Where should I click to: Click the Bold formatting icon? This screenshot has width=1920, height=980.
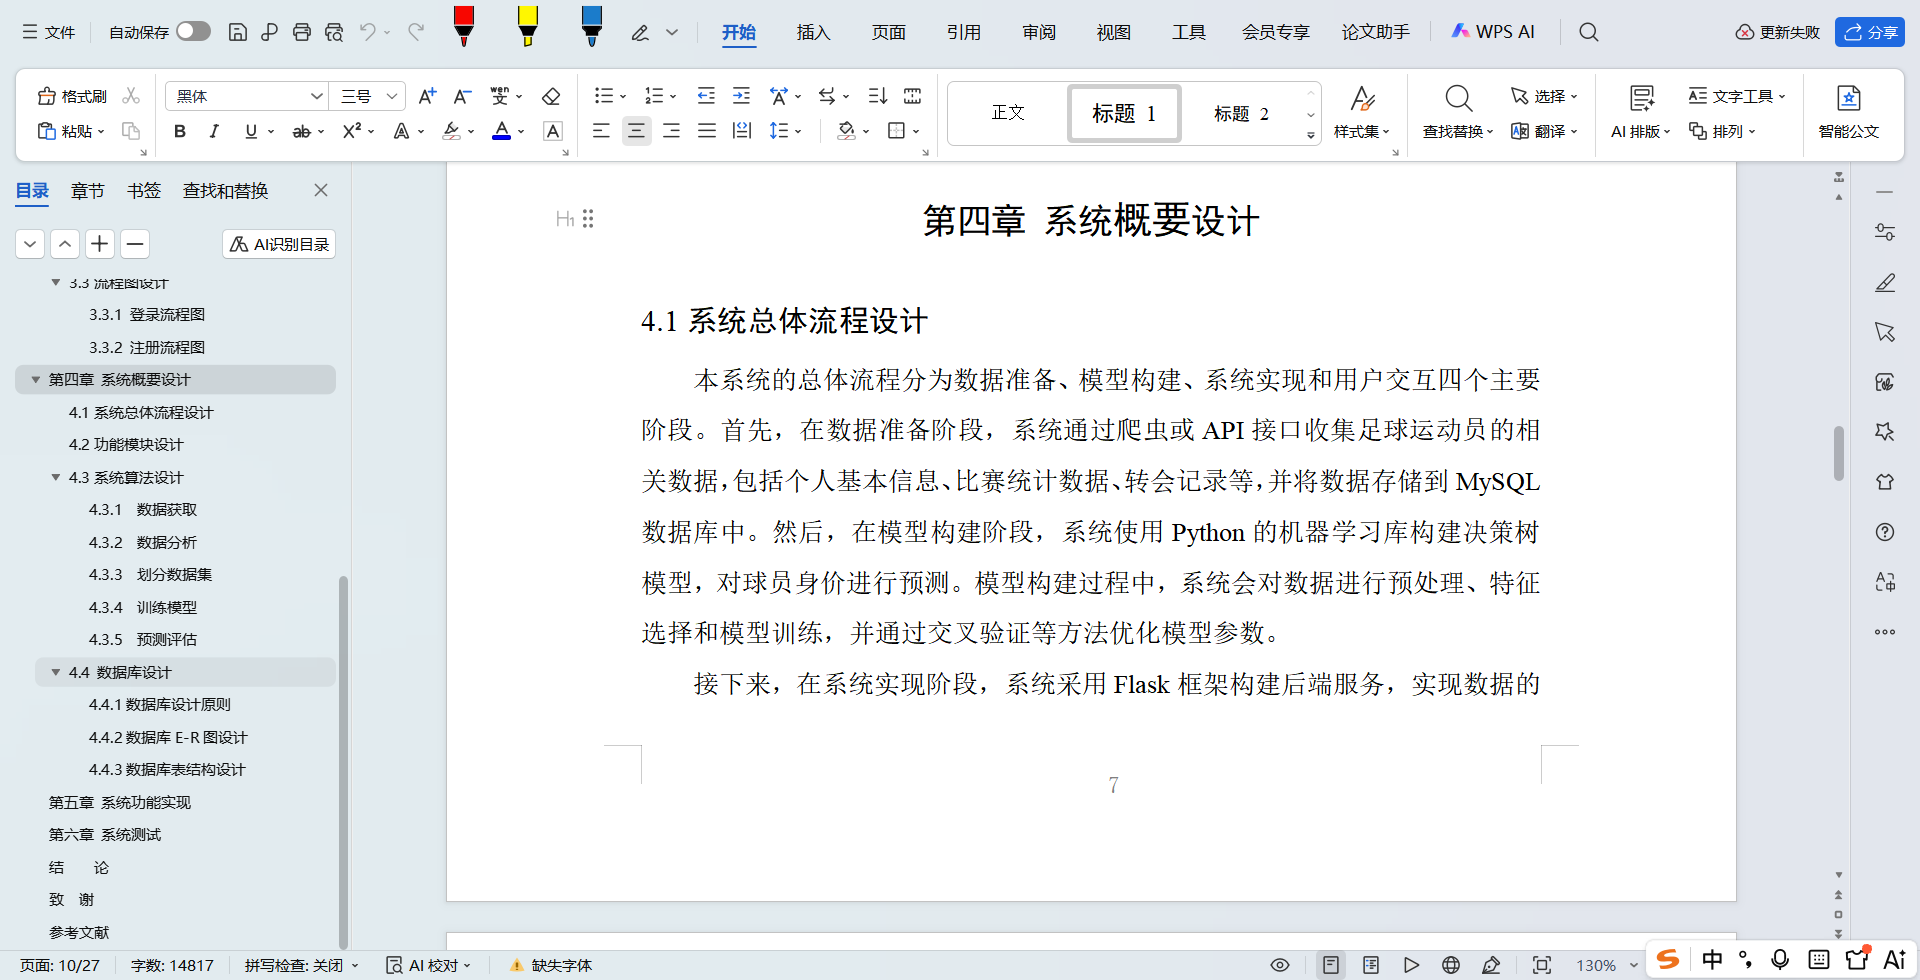point(180,131)
